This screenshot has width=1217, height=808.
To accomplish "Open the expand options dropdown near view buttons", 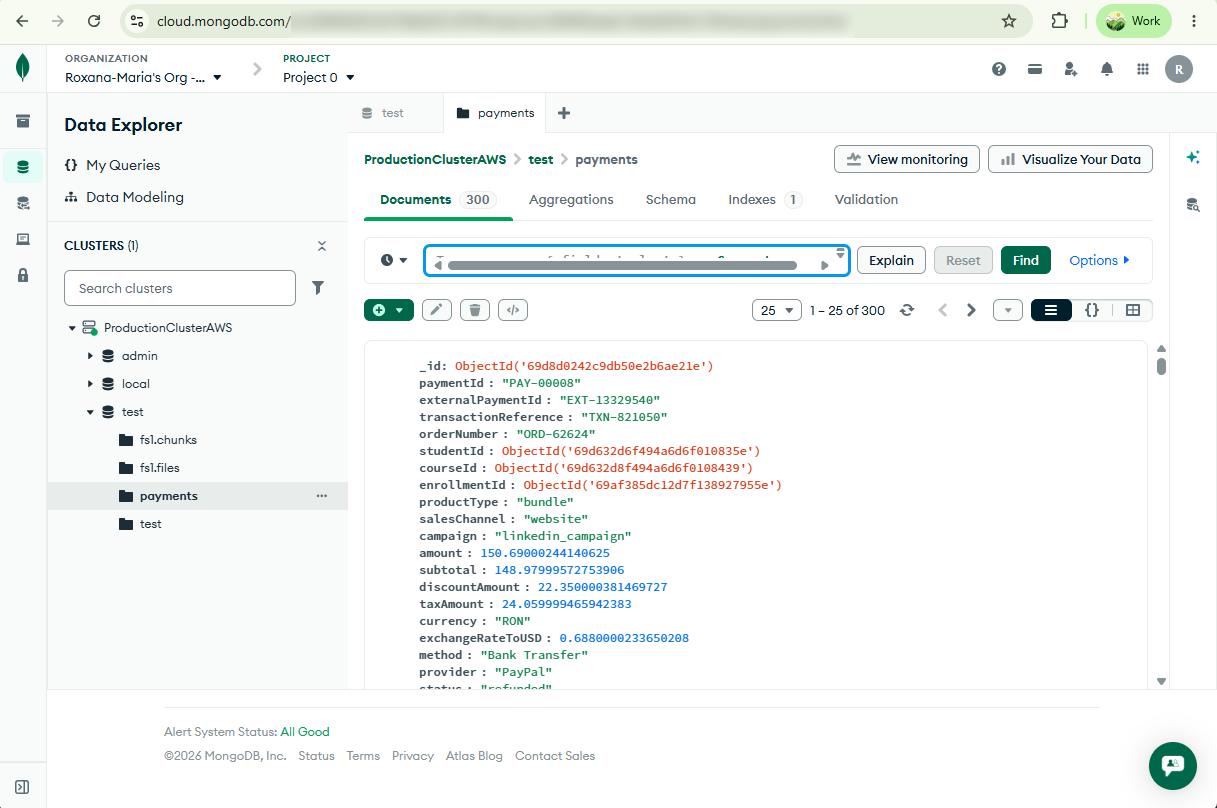I will click(1008, 310).
